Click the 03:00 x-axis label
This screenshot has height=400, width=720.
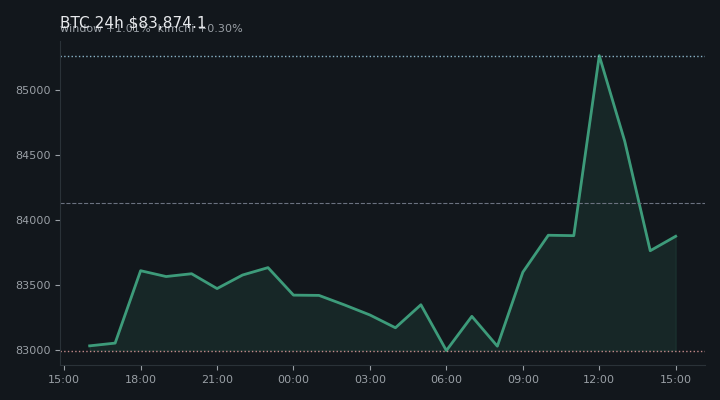tap(370, 379)
